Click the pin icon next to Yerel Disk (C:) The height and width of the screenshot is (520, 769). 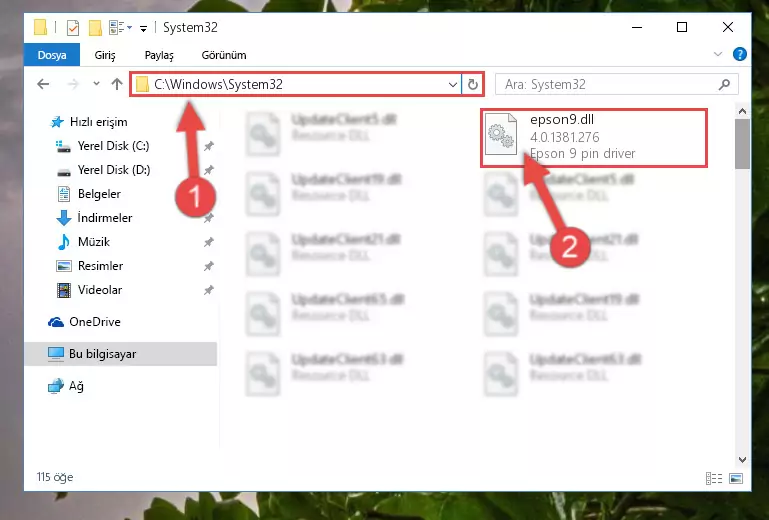click(208, 146)
